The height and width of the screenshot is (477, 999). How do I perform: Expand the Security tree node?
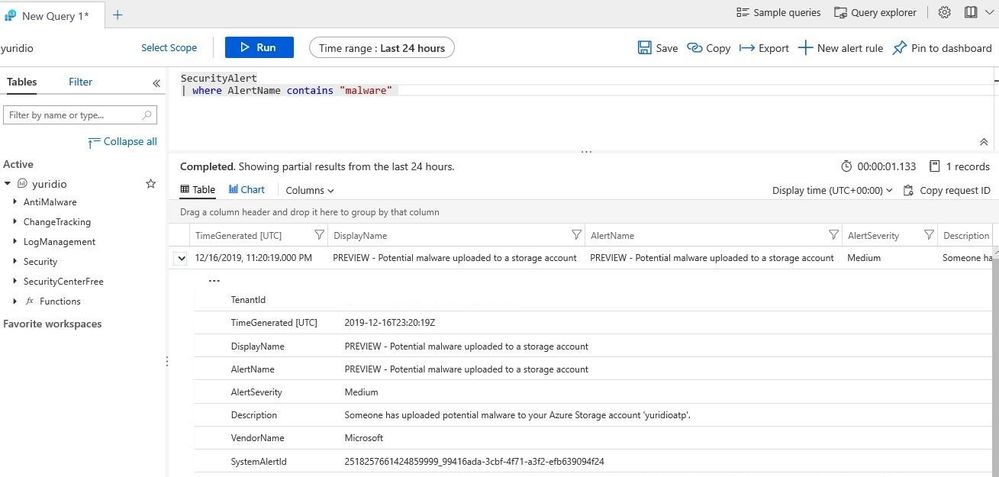(15, 261)
